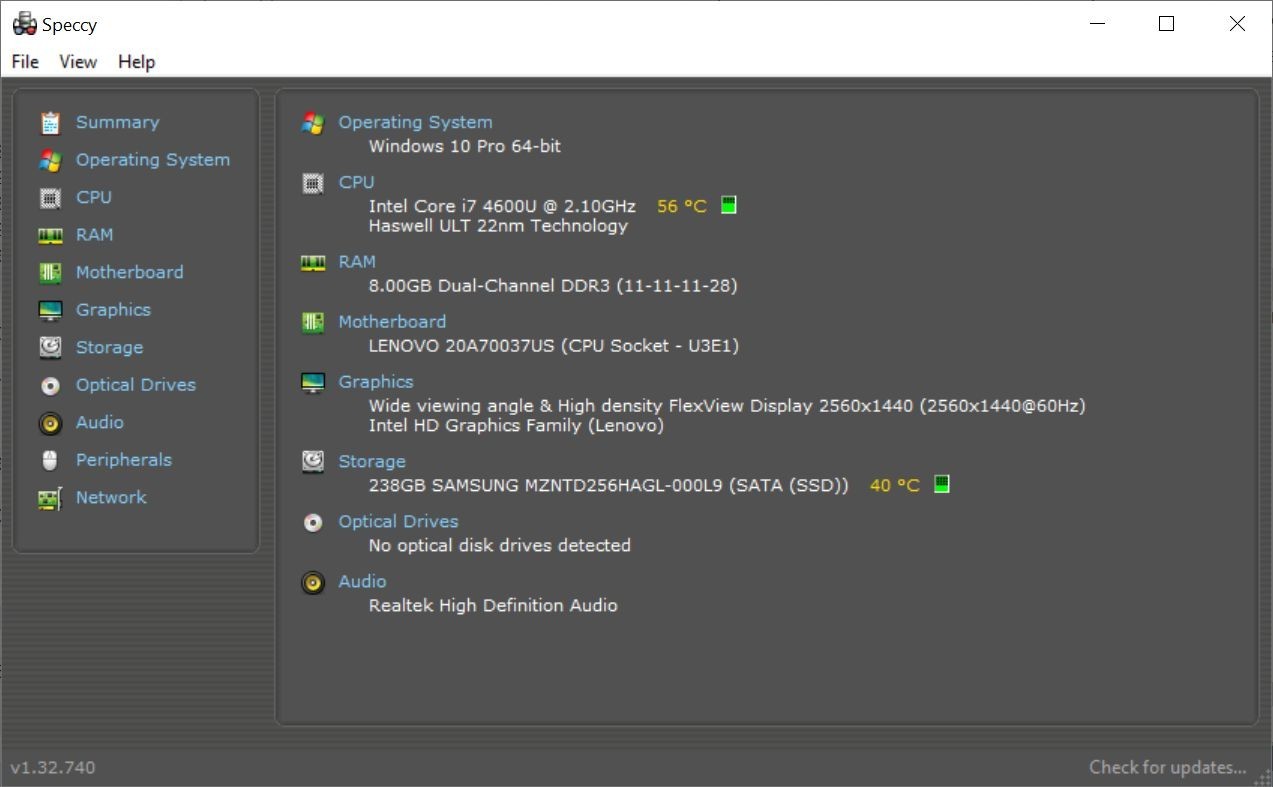Viewport: 1273px width, 787px height.
Task: Click the Storage hard drive icon in sidebar
Action: [x=50, y=348]
